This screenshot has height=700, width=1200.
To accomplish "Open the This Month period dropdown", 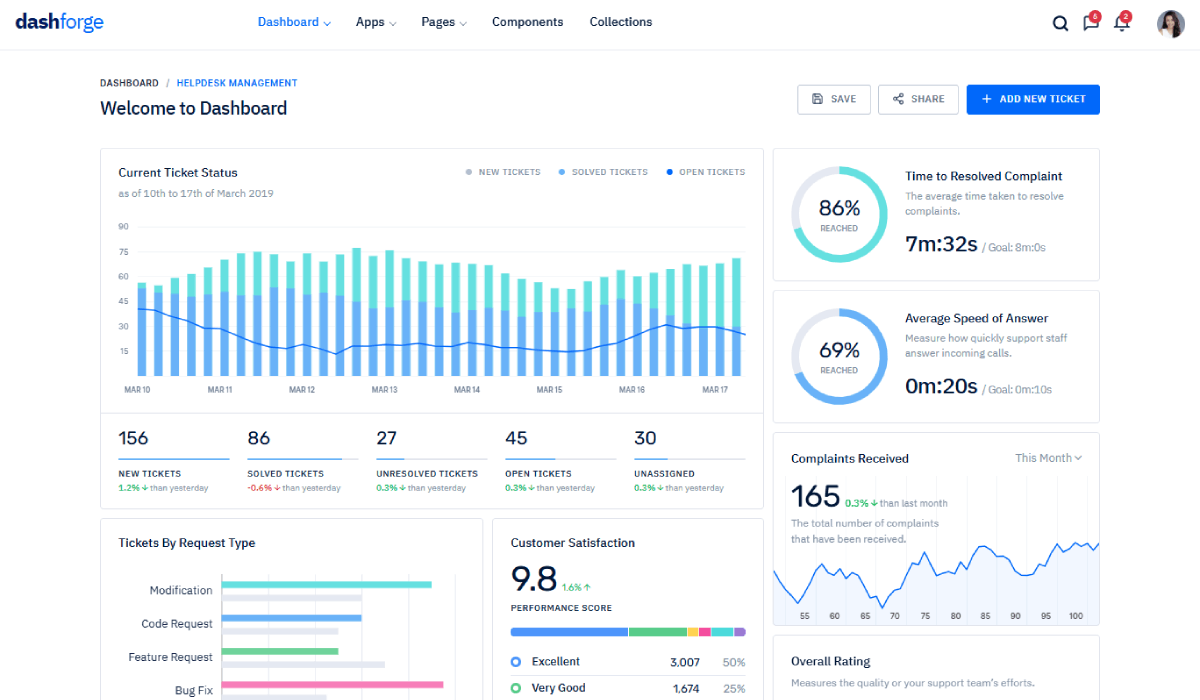I will point(1048,458).
